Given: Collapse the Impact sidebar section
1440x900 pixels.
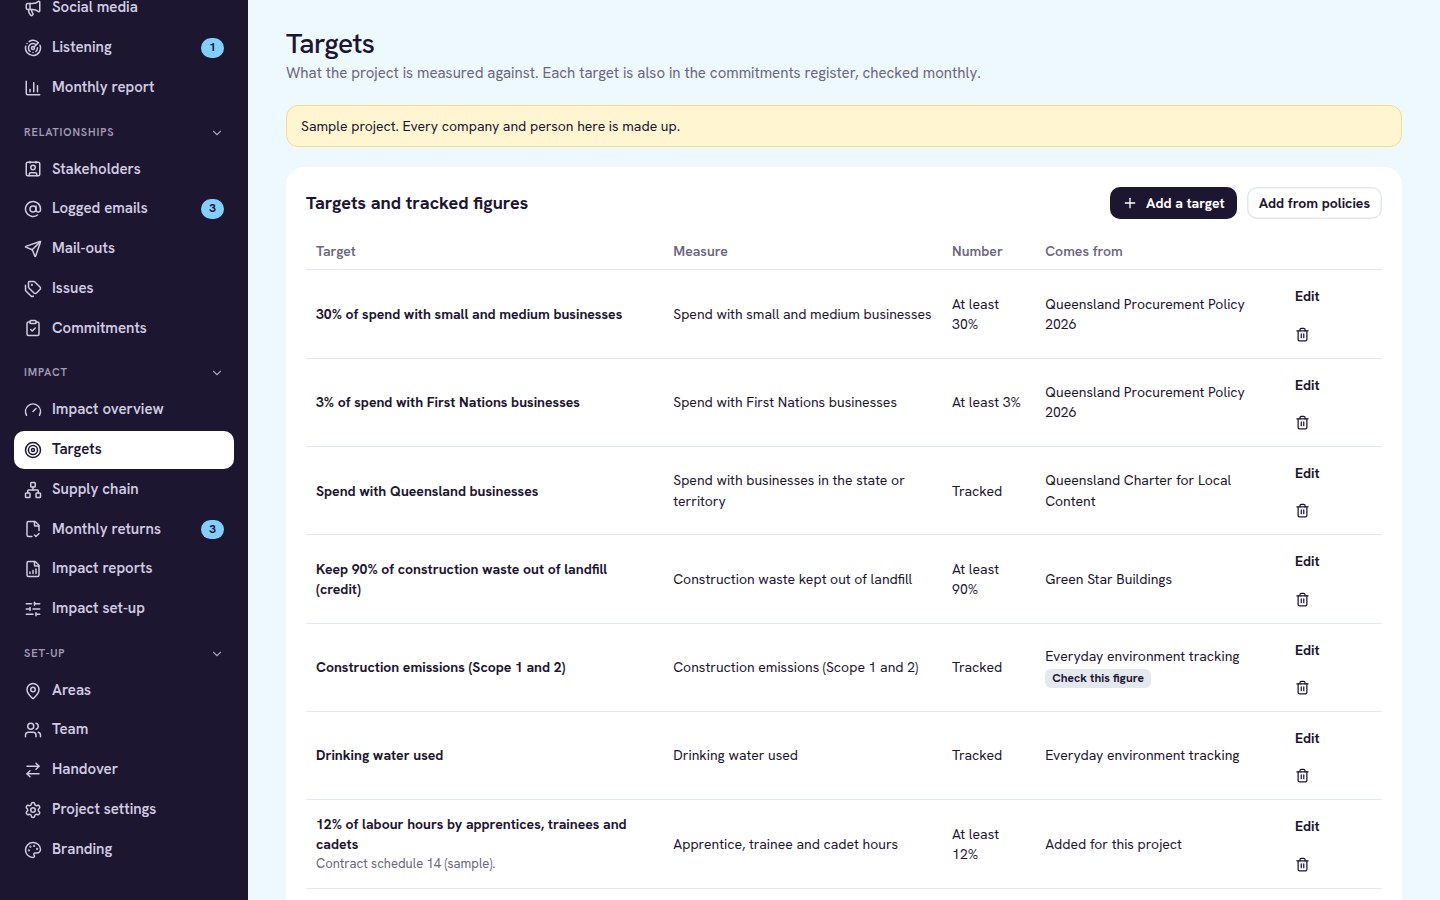Looking at the screenshot, I should (217, 372).
